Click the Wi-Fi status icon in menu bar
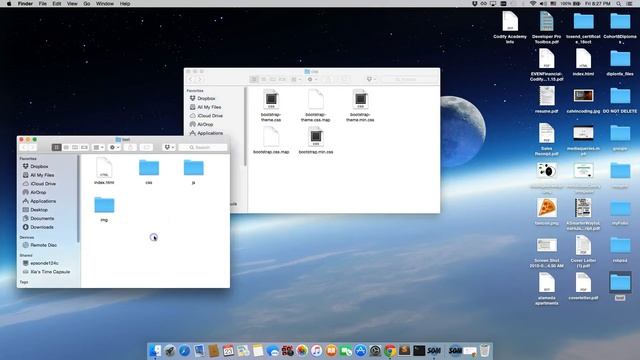 click(533, 3)
